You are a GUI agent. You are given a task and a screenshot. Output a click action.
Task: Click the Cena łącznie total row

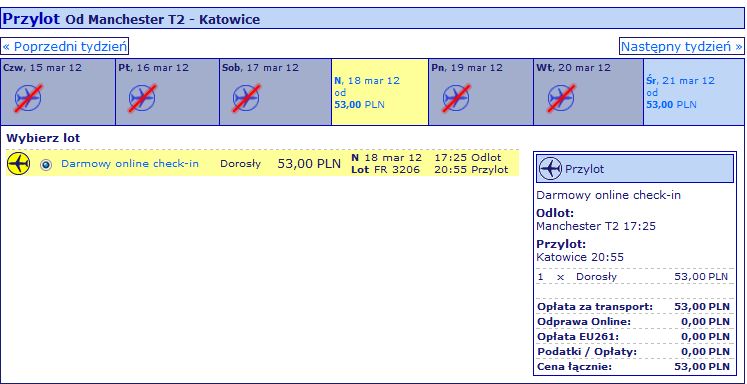634,367
